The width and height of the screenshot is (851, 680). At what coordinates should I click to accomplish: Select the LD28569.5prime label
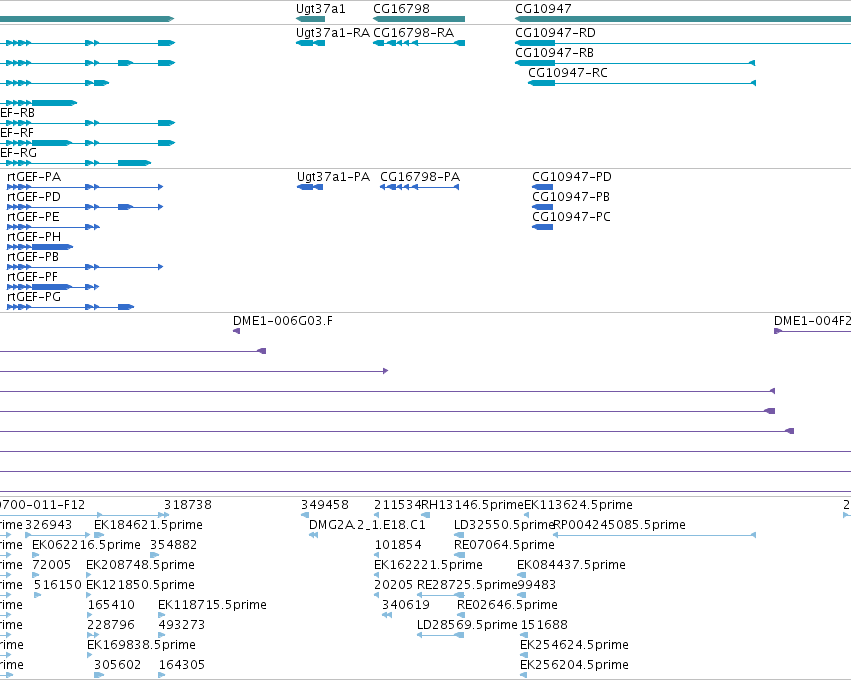tap(467, 625)
